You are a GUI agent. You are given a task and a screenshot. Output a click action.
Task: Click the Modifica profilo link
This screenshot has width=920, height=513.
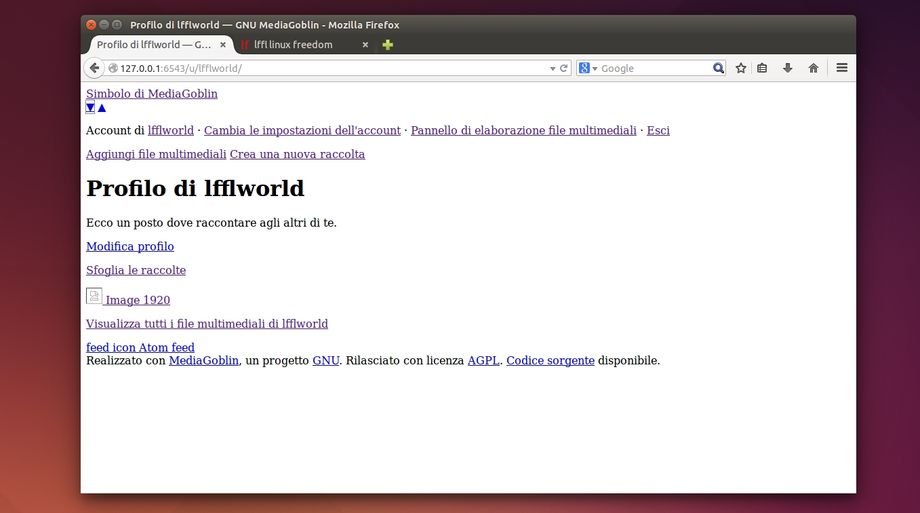(130, 246)
